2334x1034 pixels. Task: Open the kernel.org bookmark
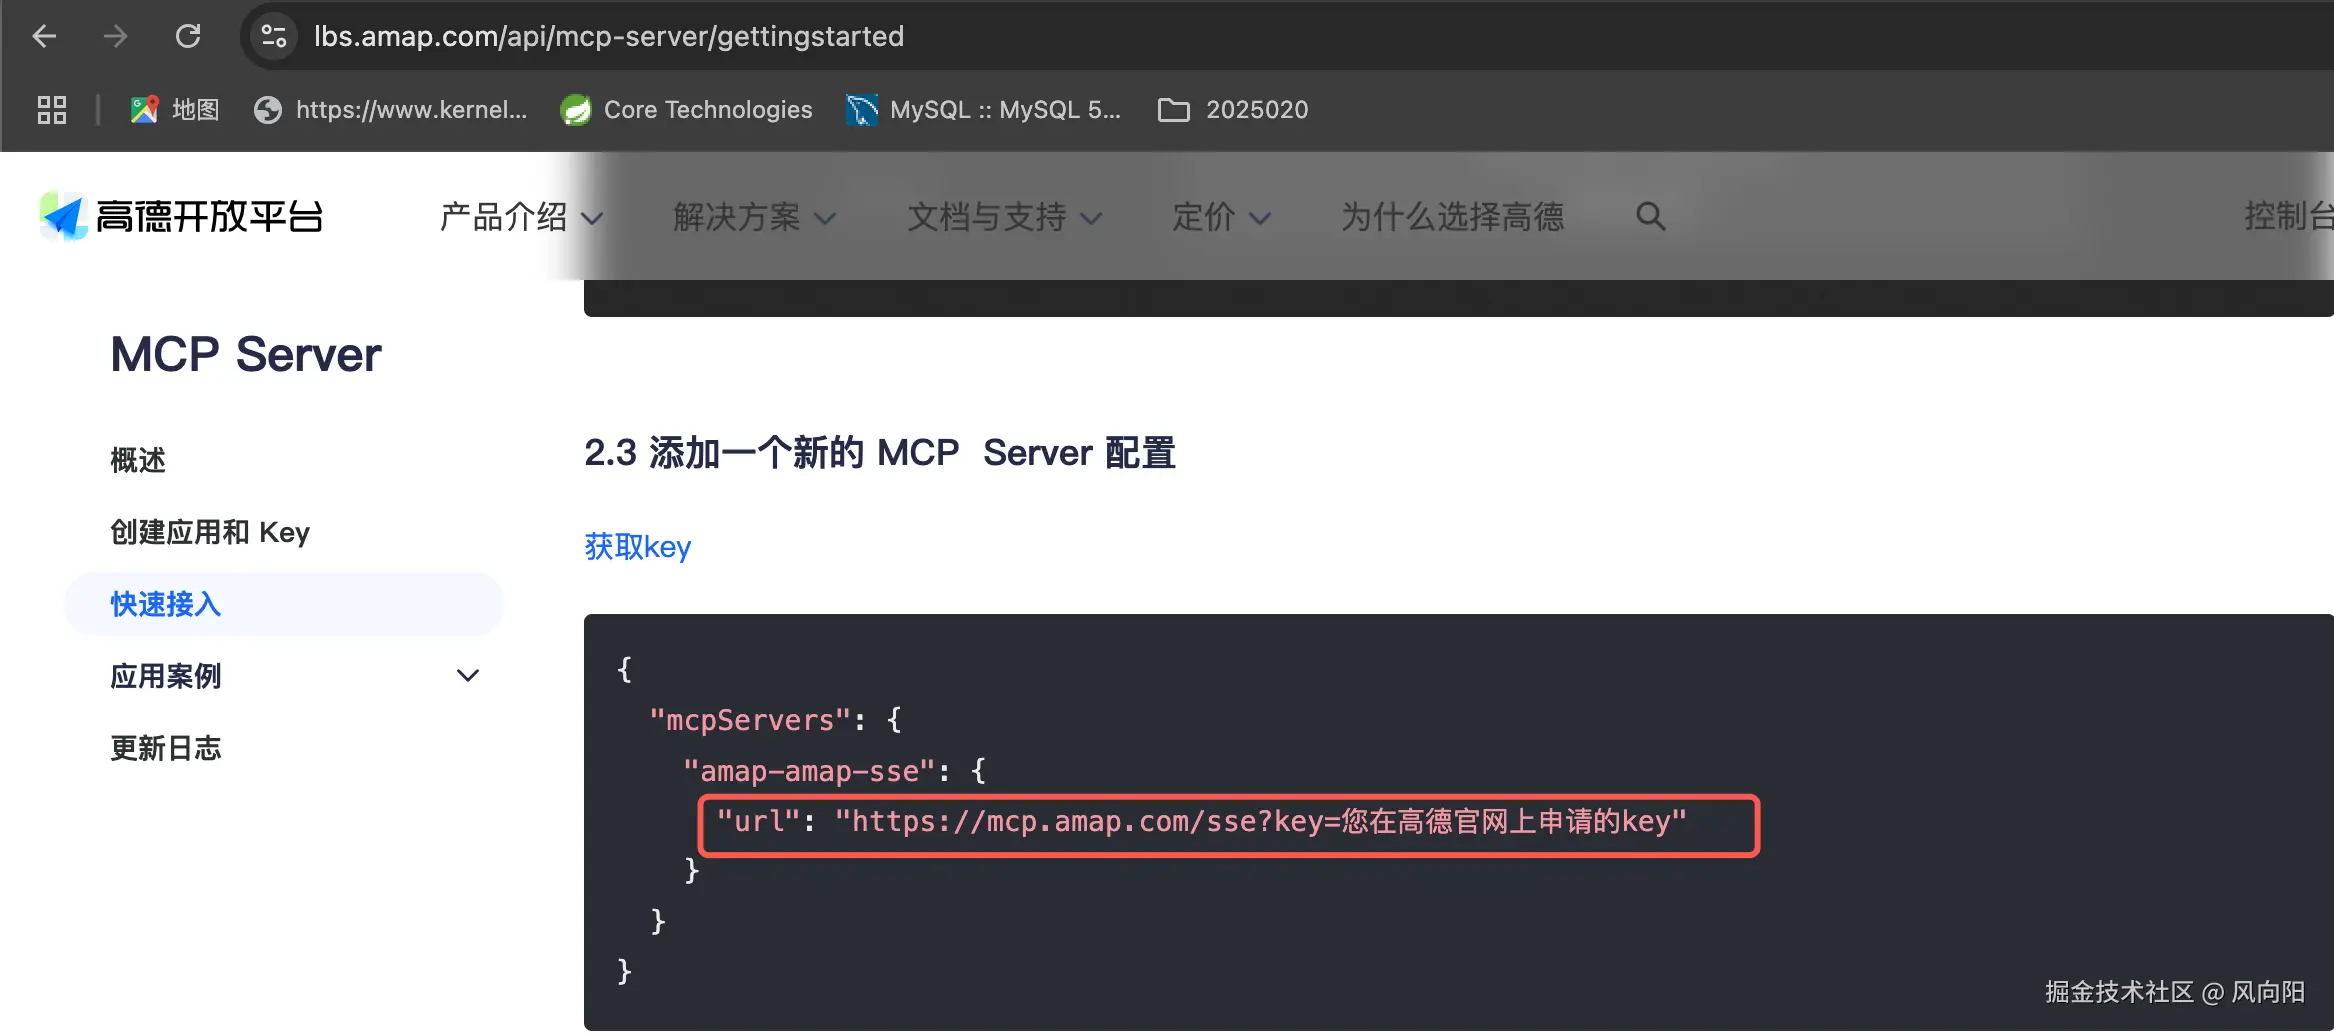pyautogui.click(x=390, y=110)
